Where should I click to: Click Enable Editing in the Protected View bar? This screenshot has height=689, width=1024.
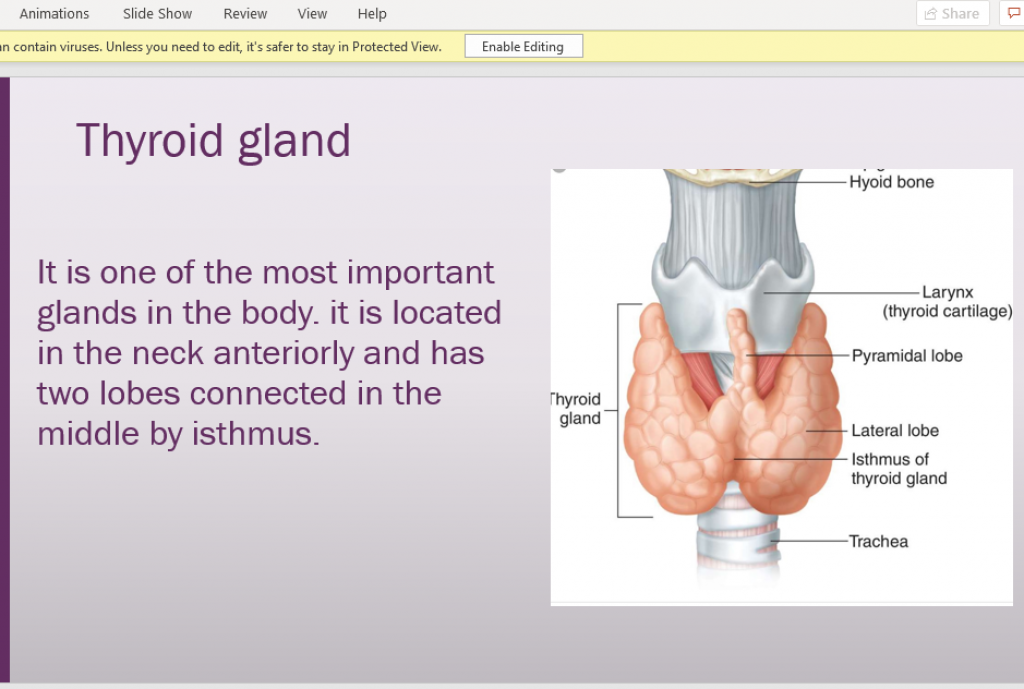tap(523, 46)
